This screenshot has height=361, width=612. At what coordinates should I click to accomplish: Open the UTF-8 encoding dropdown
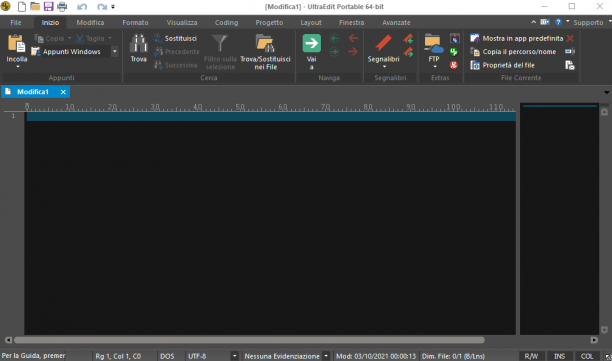234,356
